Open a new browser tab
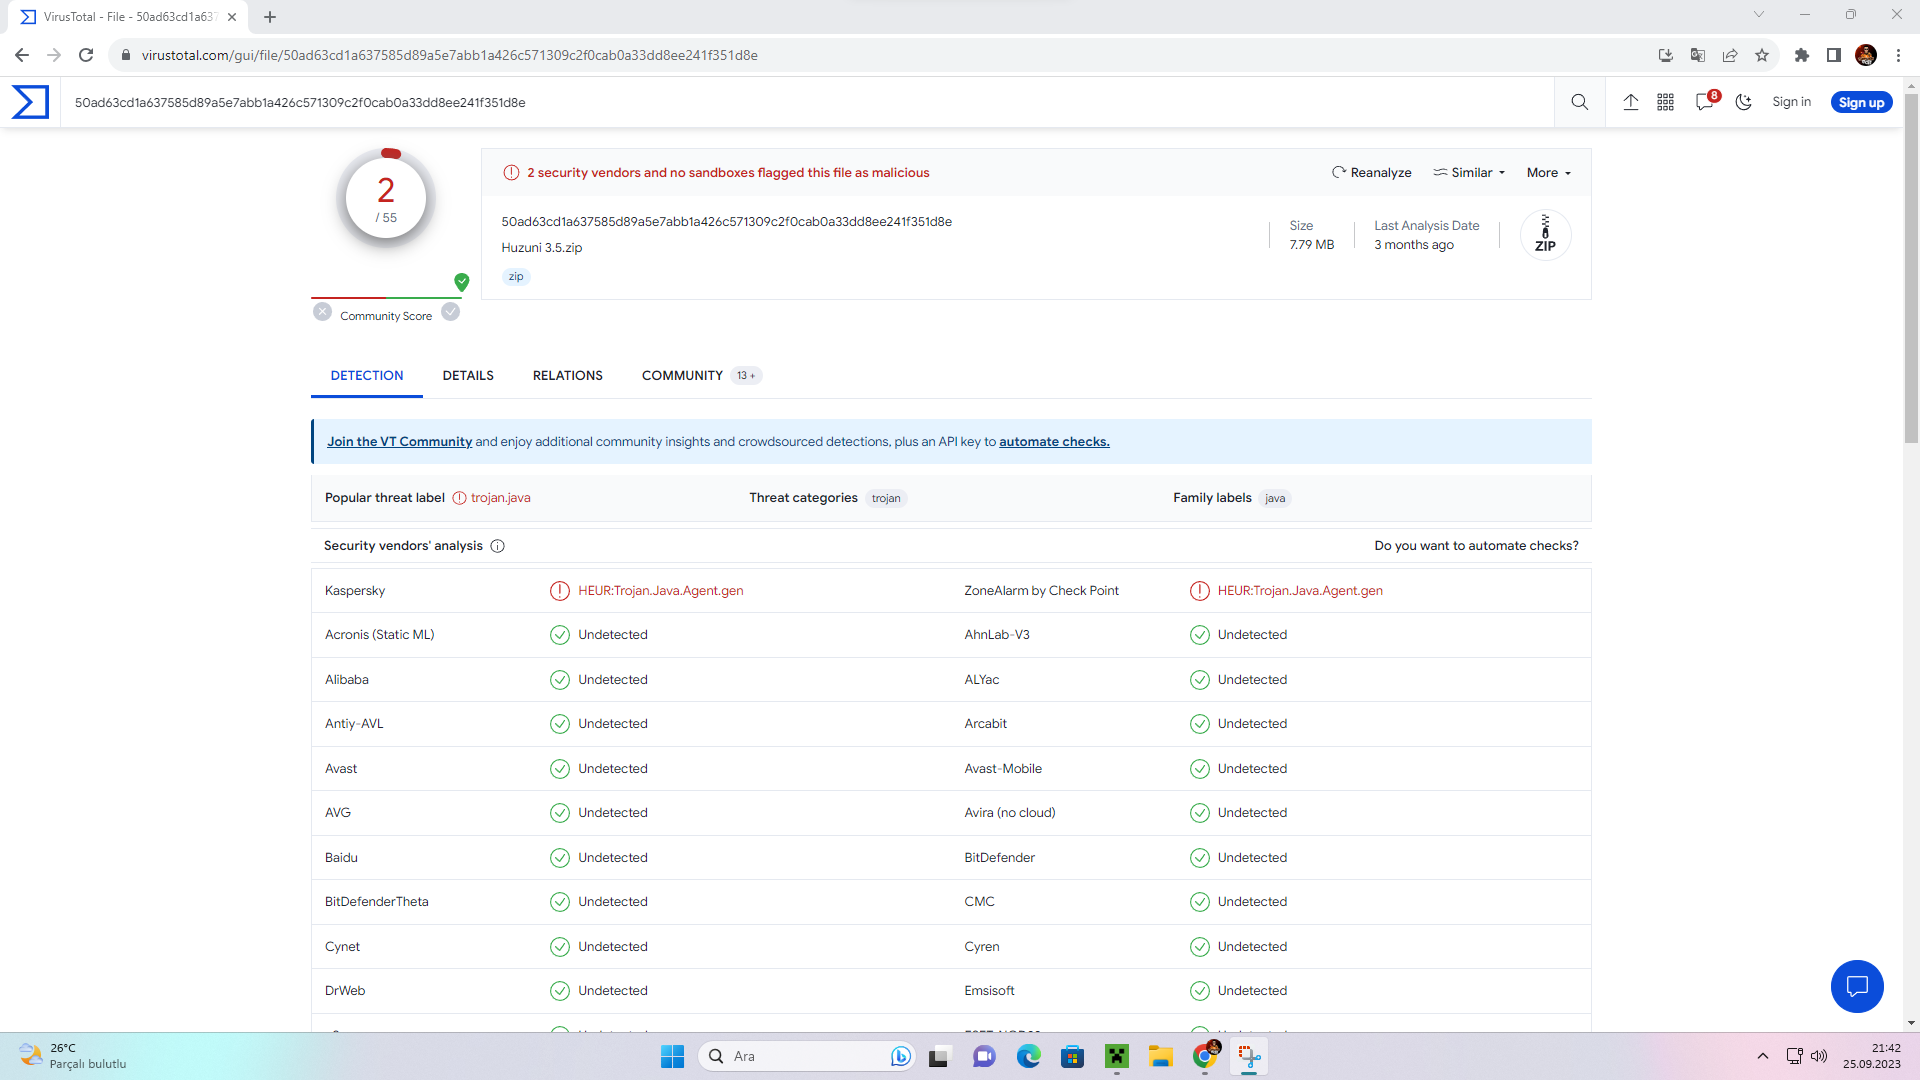The height and width of the screenshot is (1080, 1920). 270,17
